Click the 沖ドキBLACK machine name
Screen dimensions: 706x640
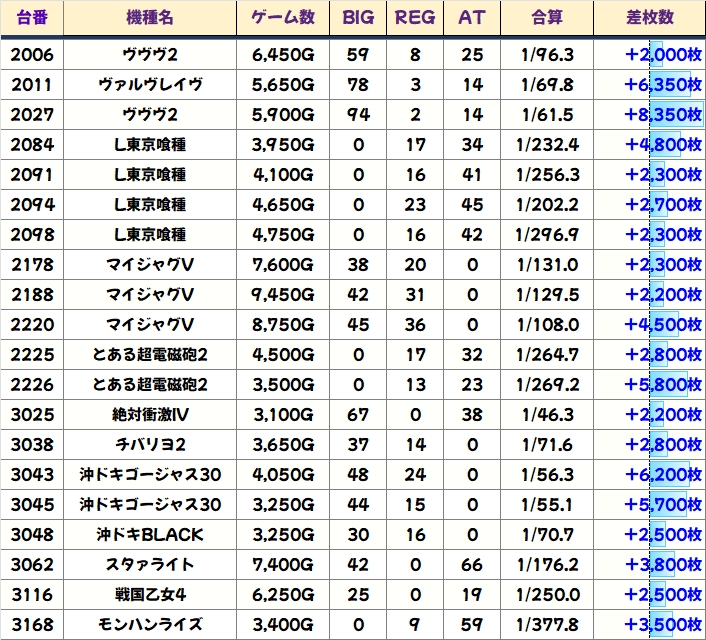(149, 534)
